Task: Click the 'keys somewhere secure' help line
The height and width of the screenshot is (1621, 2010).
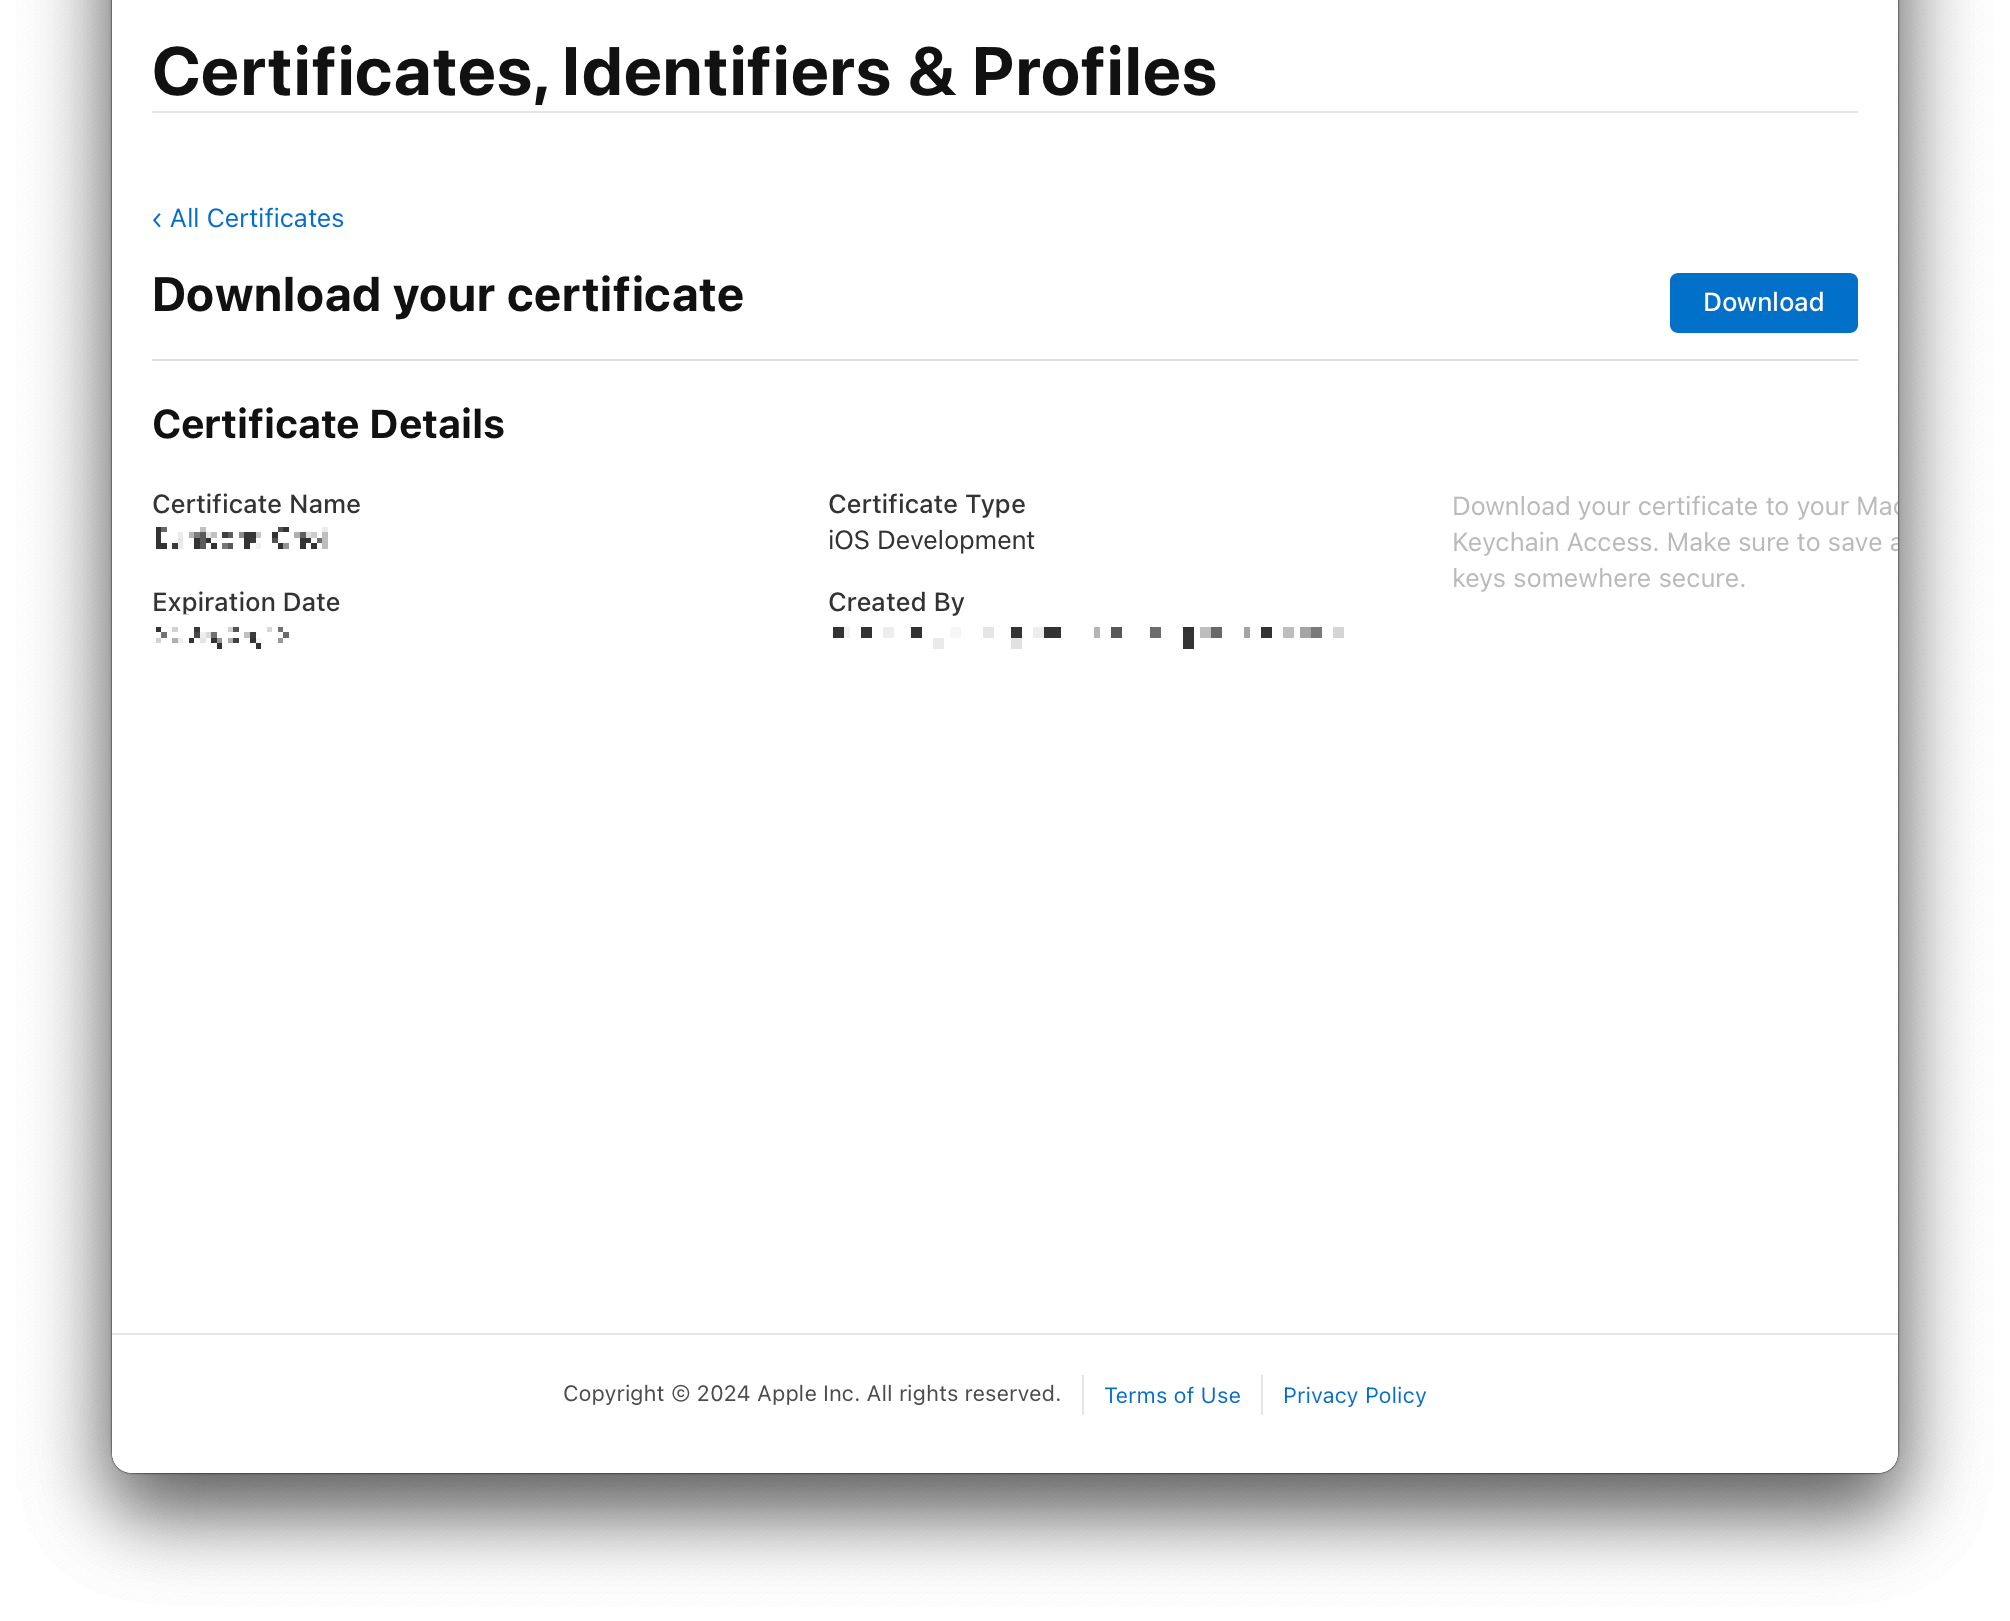Action: tap(1598, 578)
